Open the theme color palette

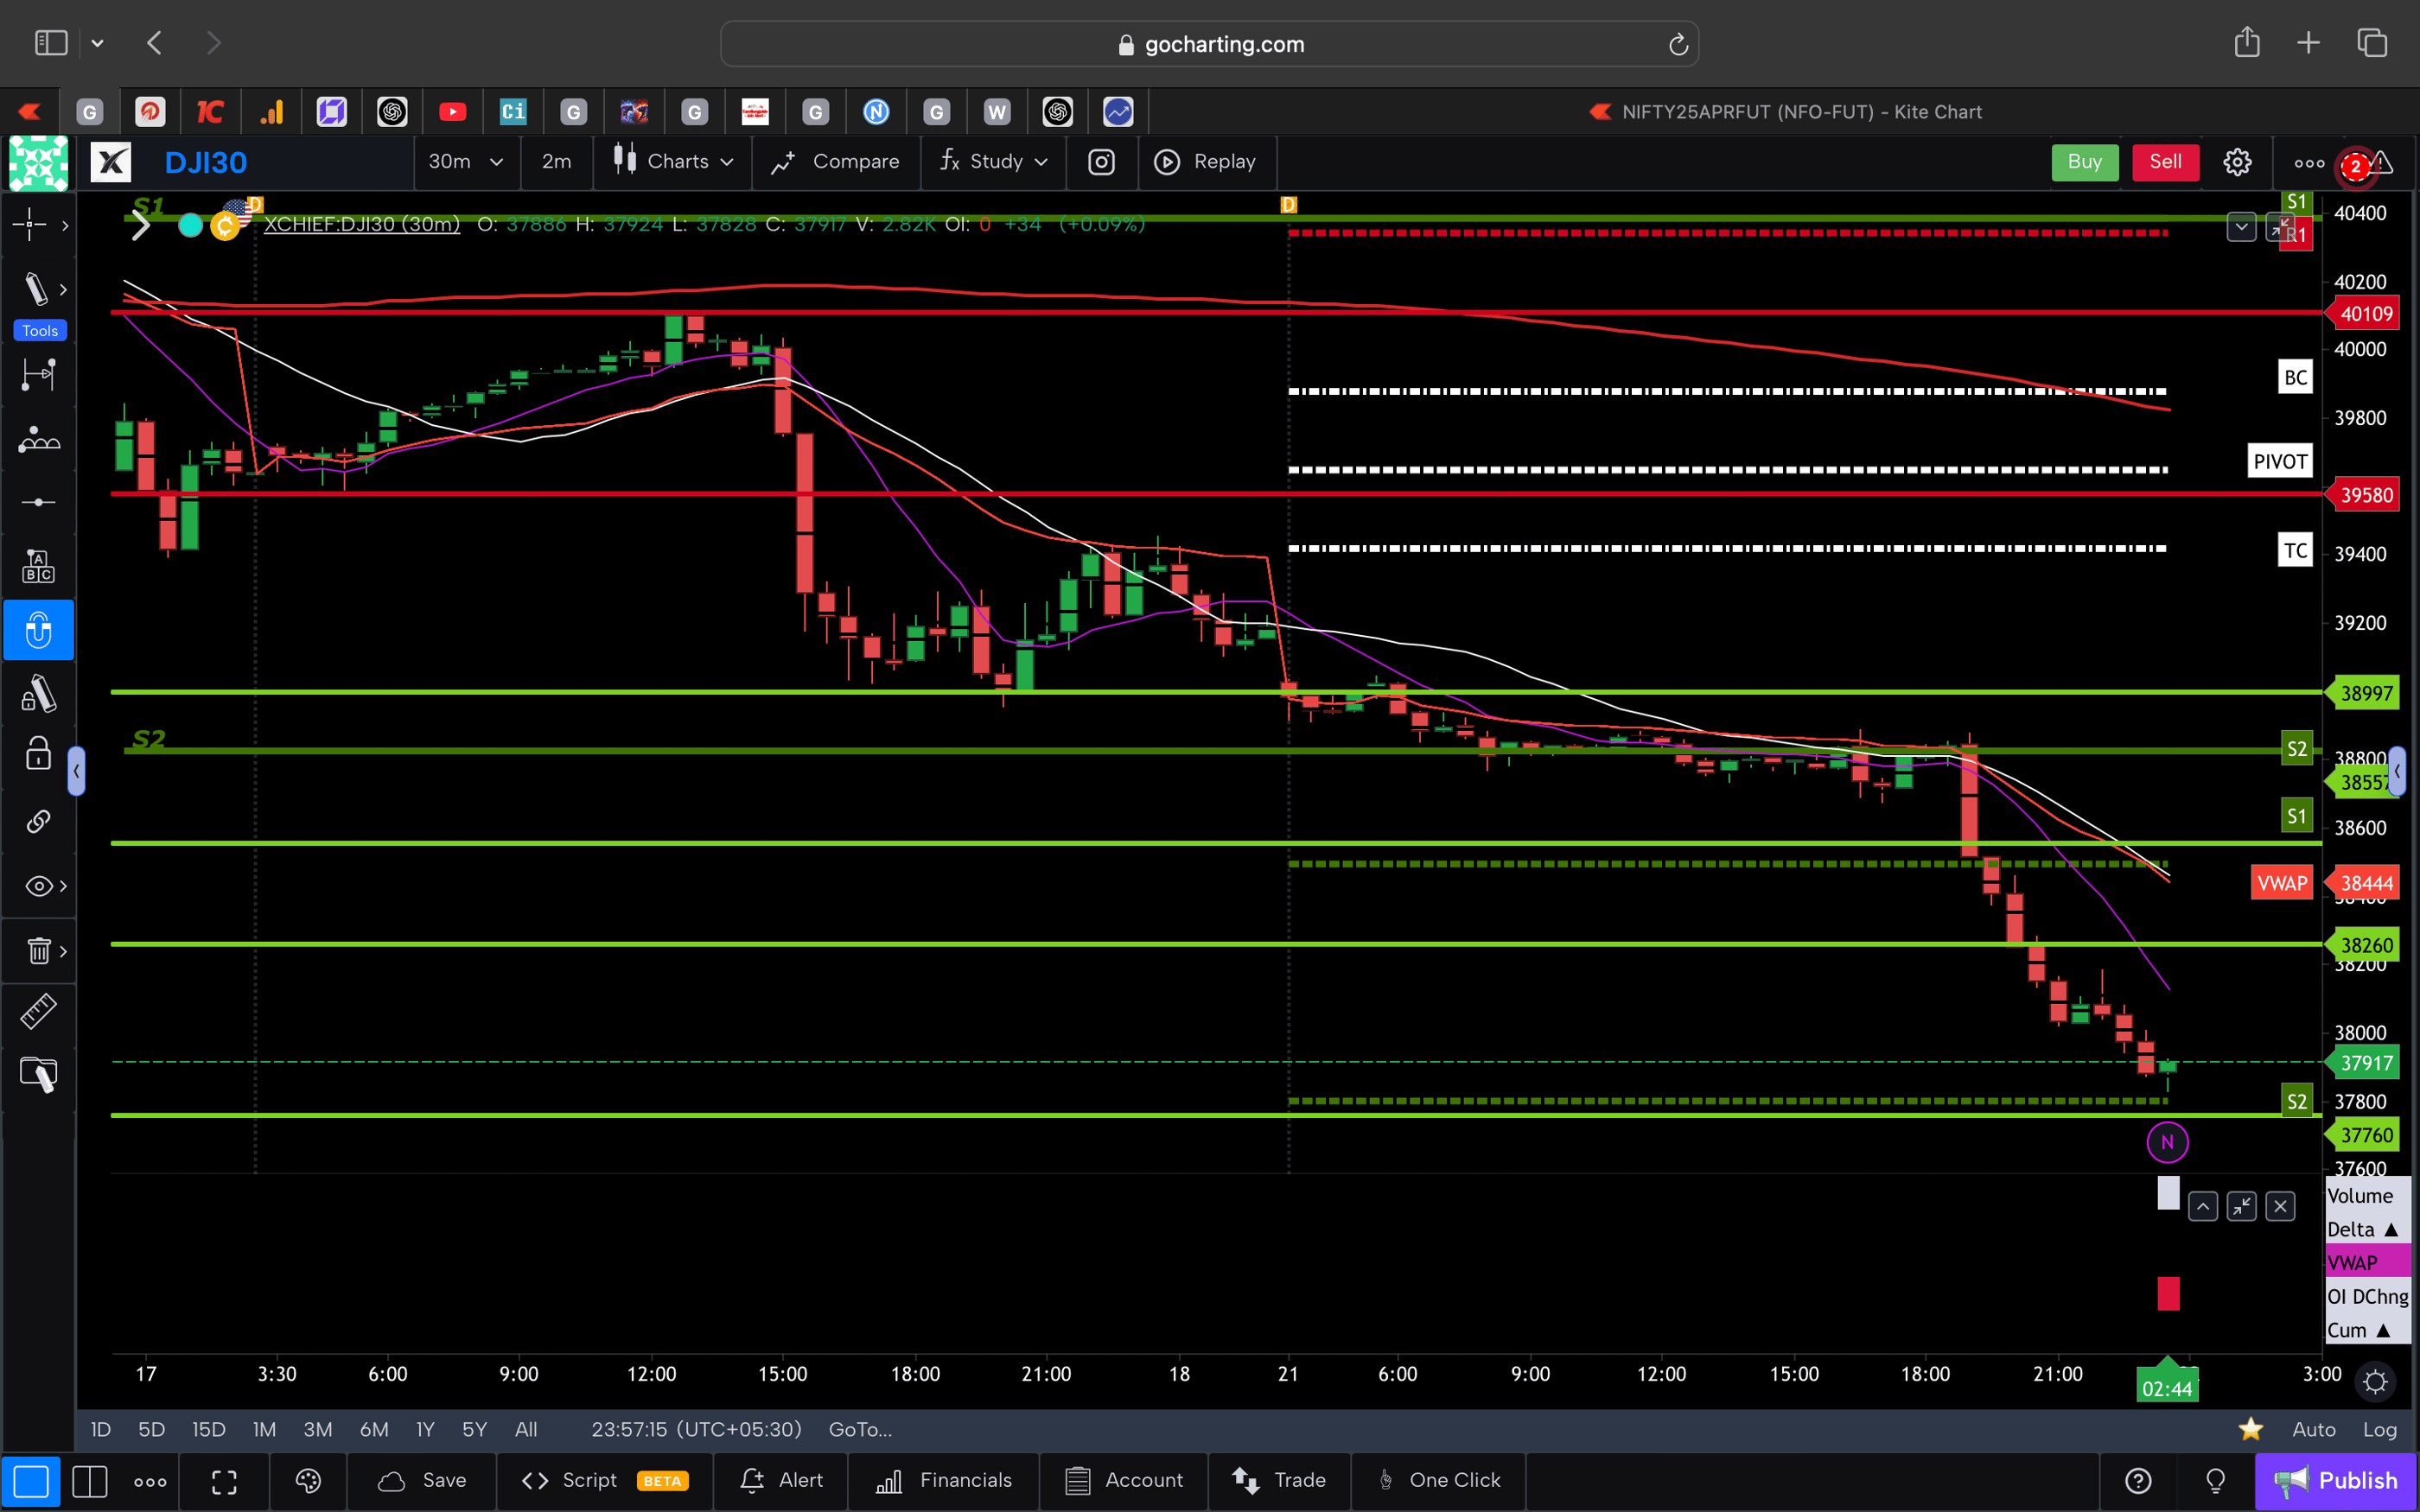coord(307,1481)
